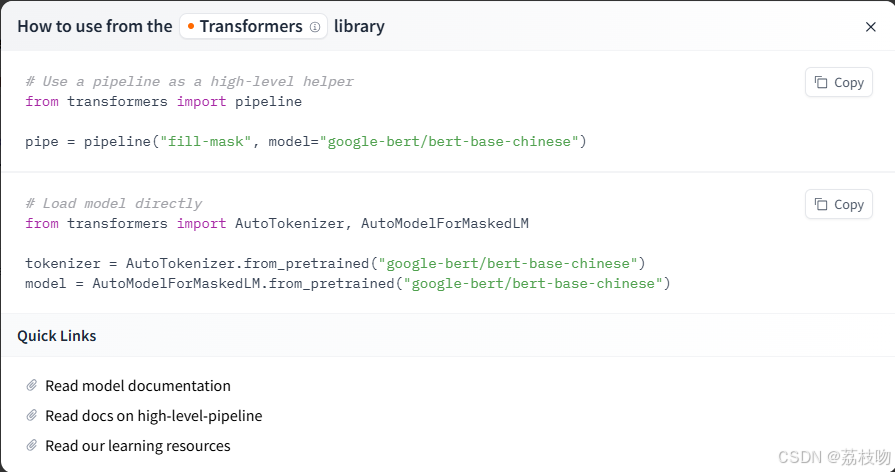Click the pipe = pipeline("fill-mask") code line
This screenshot has height=472, width=895.
[305, 142]
